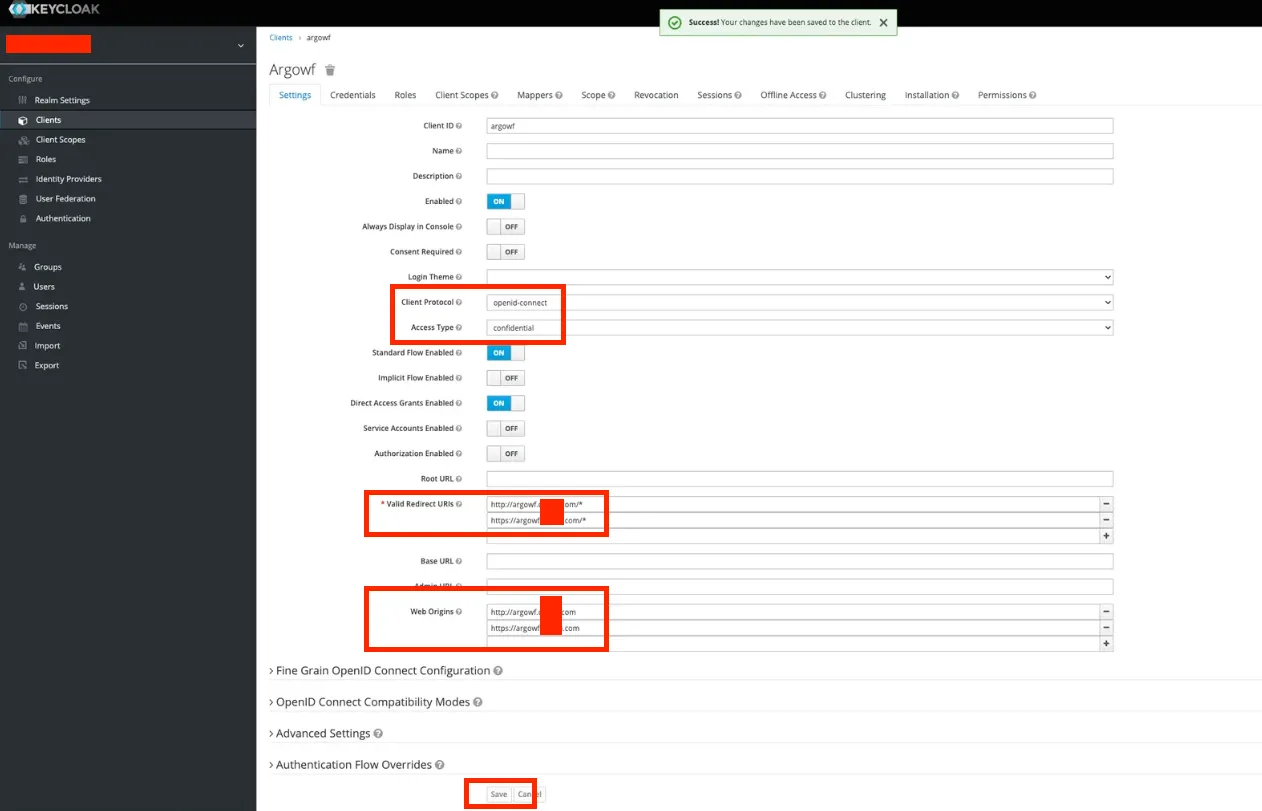
Task: Remove the second Valid Redirect URI
Action: (x=1106, y=520)
